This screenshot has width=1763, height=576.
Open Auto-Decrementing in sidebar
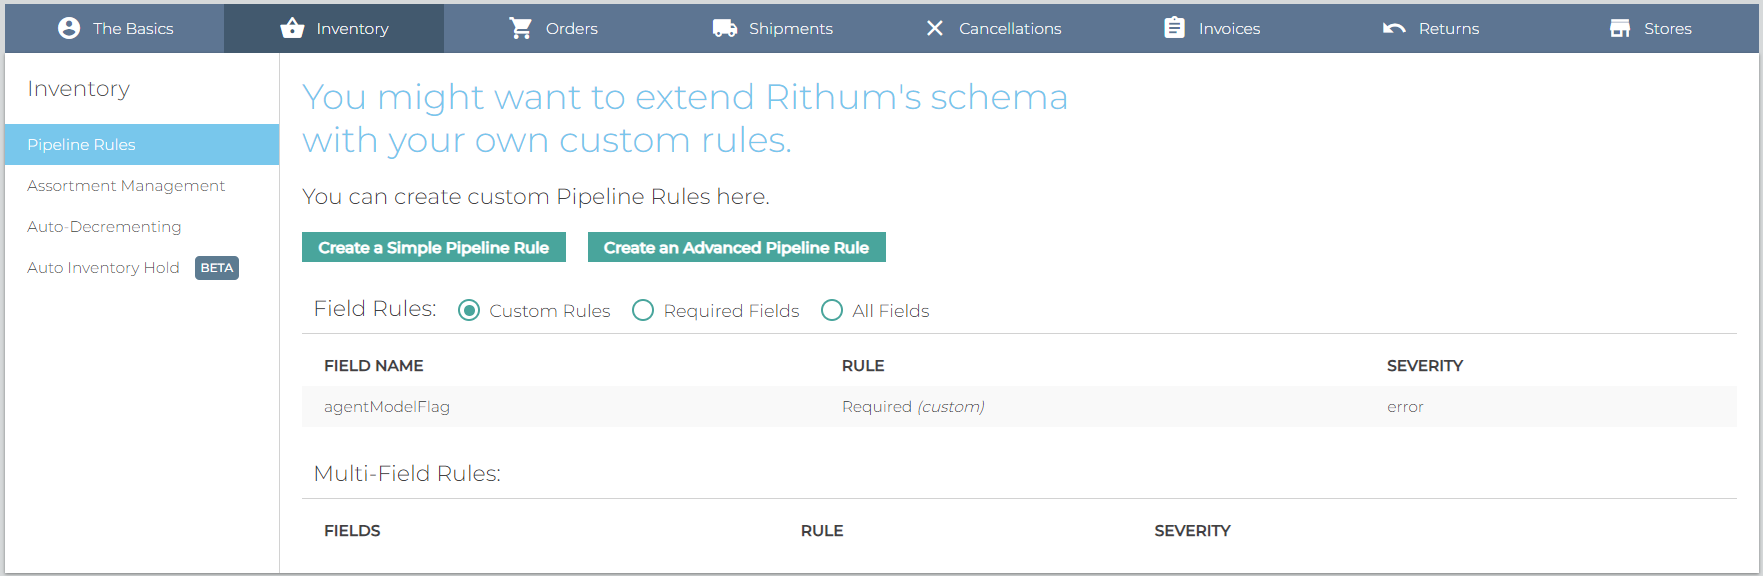pyautogui.click(x=104, y=226)
